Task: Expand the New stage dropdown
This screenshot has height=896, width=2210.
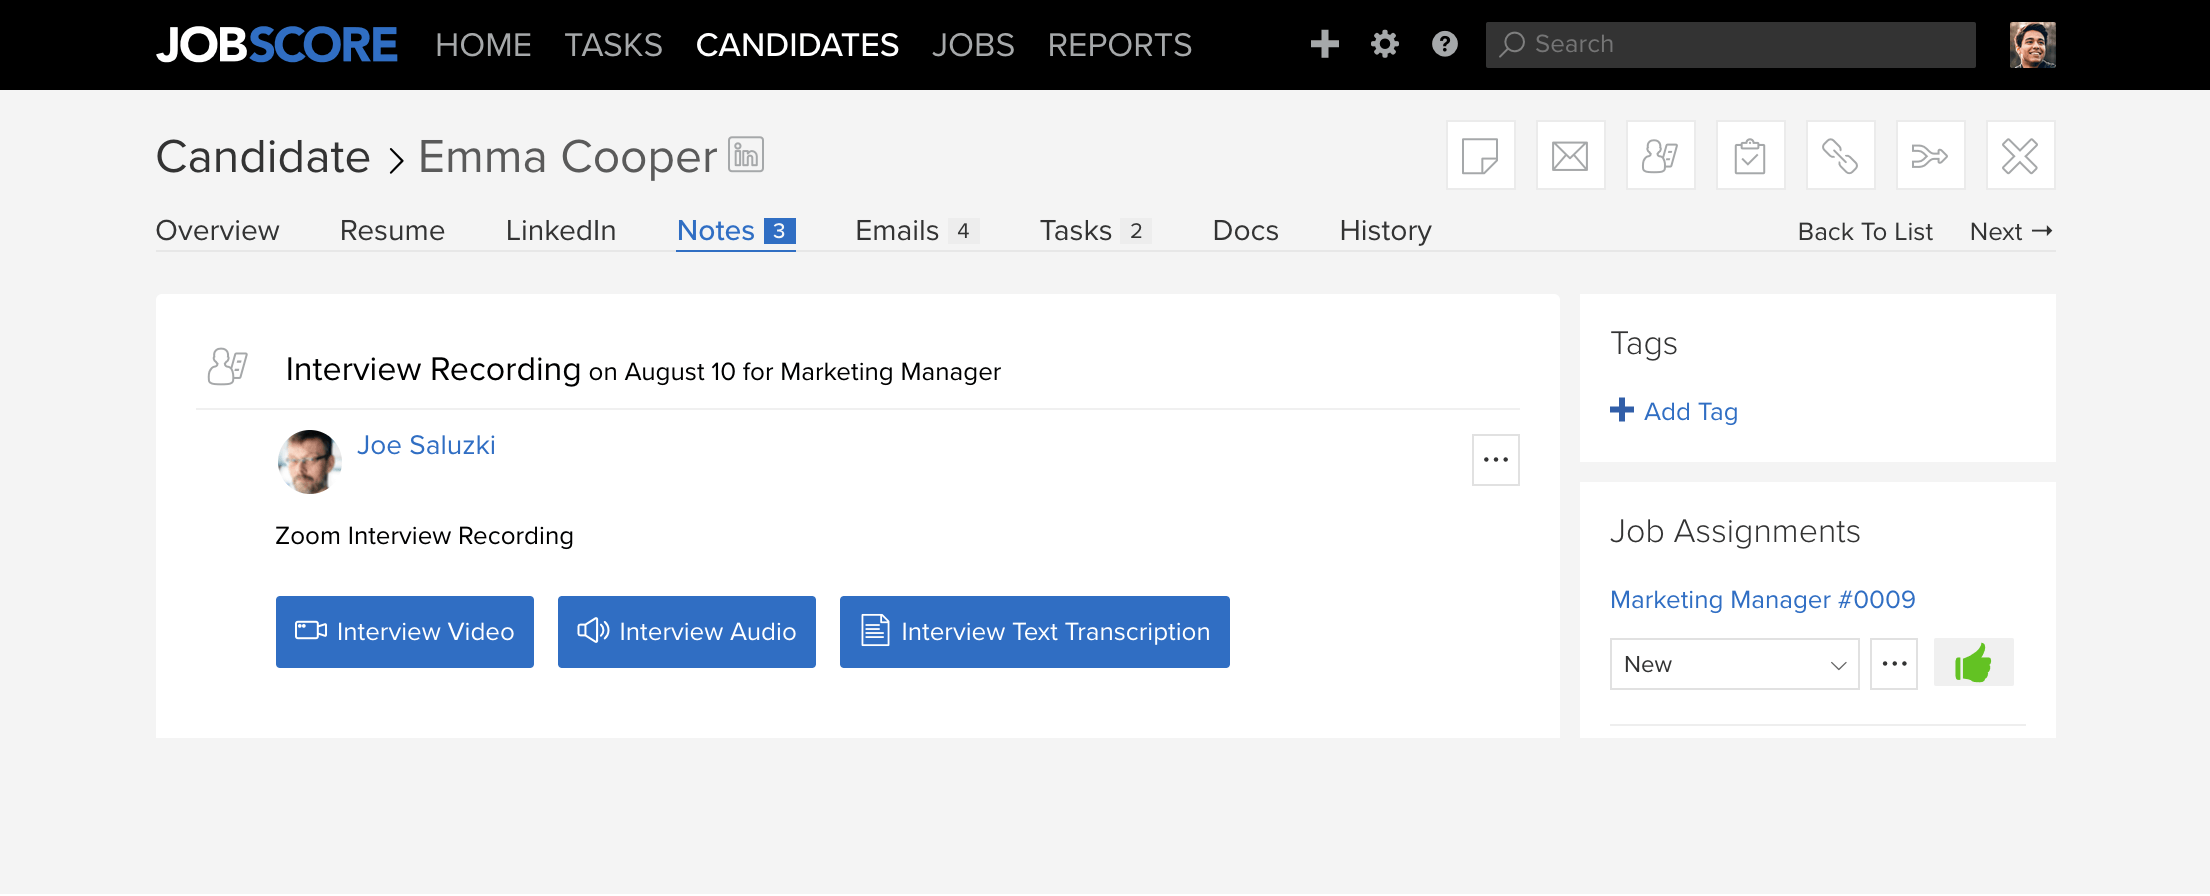Action: point(1735,664)
